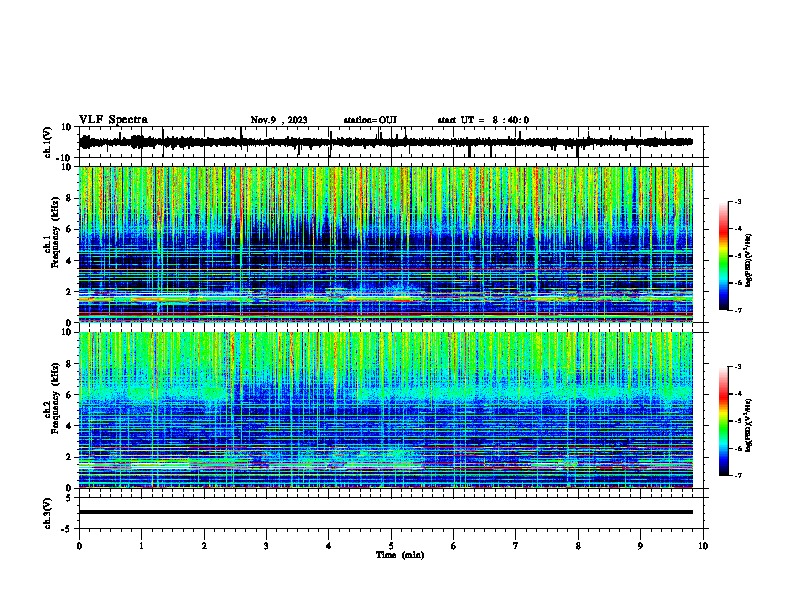Click time axis tick label '0'

[x=79, y=546]
